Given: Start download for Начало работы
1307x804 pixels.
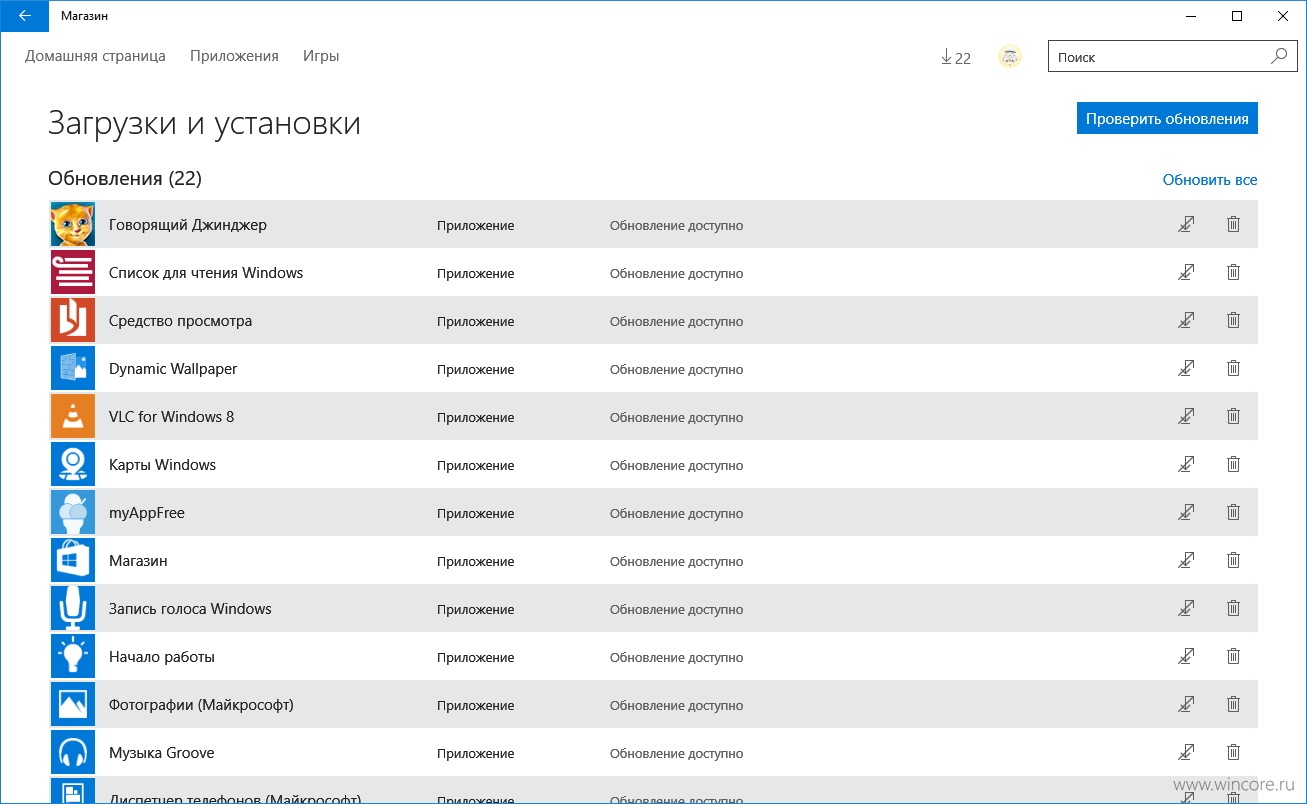Looking at the screenshot, I should pos(1186,657).
